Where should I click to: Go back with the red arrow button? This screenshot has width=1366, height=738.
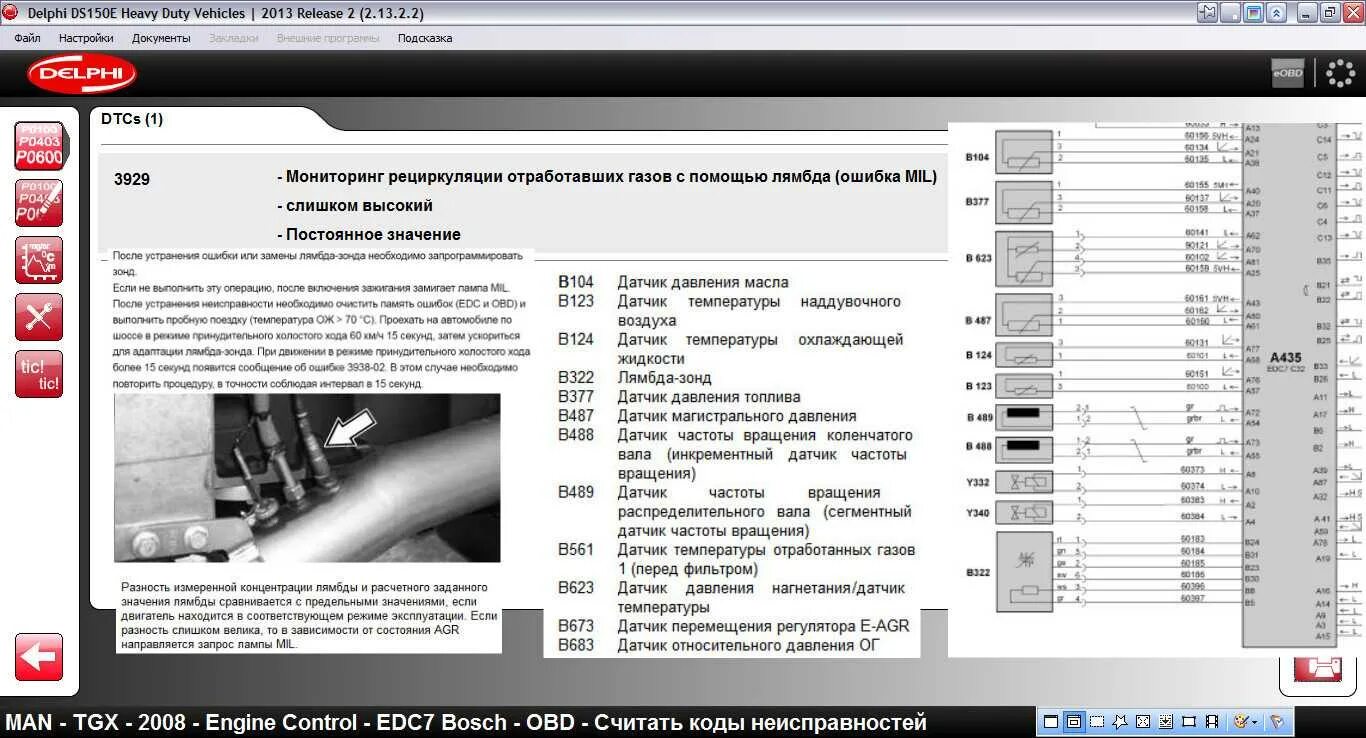click(39, 657)
